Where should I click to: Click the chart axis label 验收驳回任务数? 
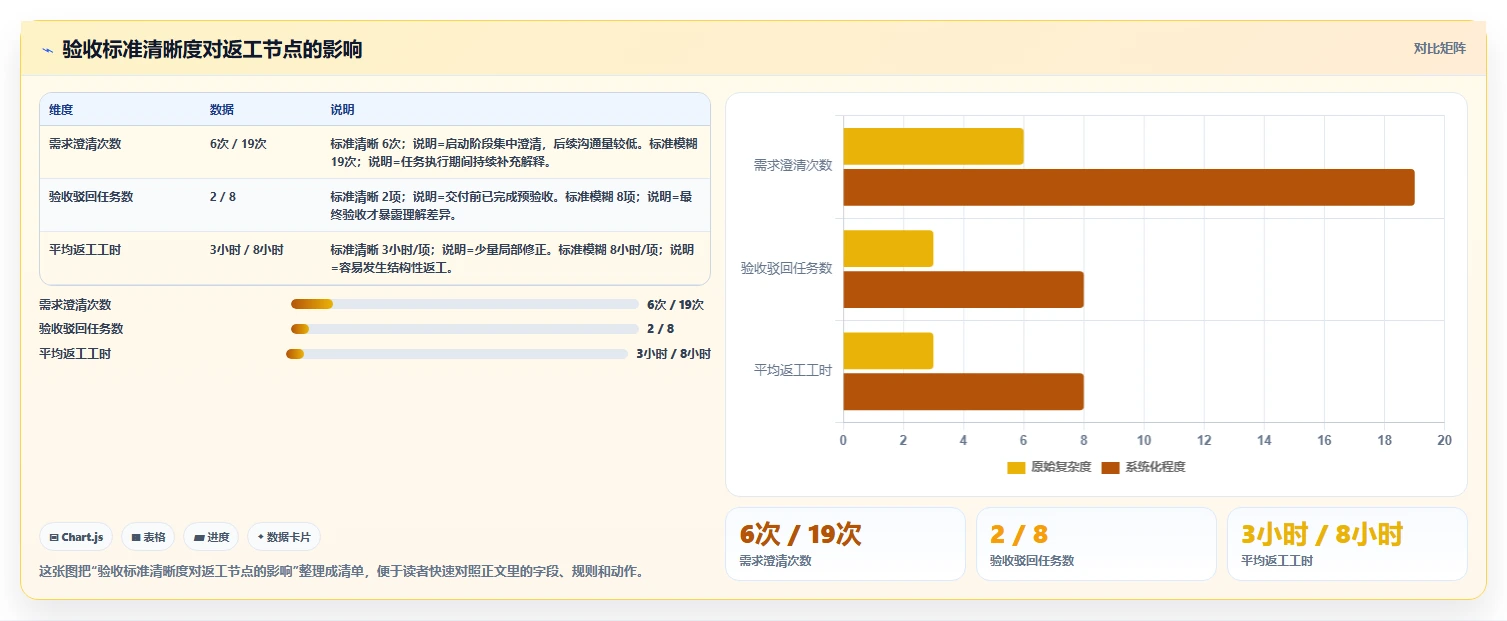coord(786,268)
